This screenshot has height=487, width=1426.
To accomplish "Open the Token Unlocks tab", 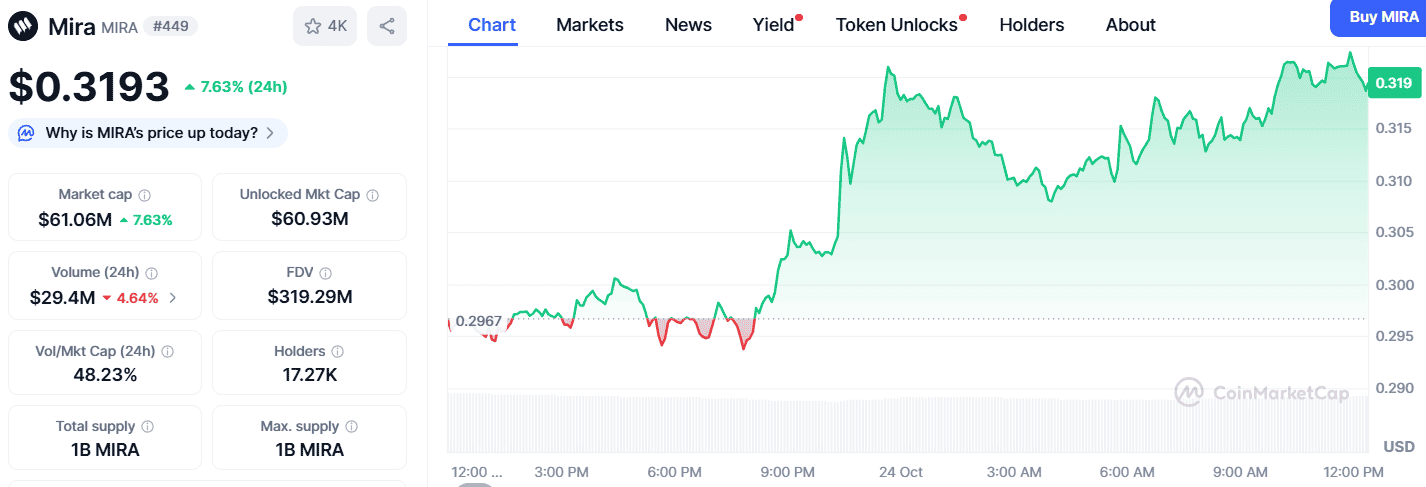I will point(897,25).
